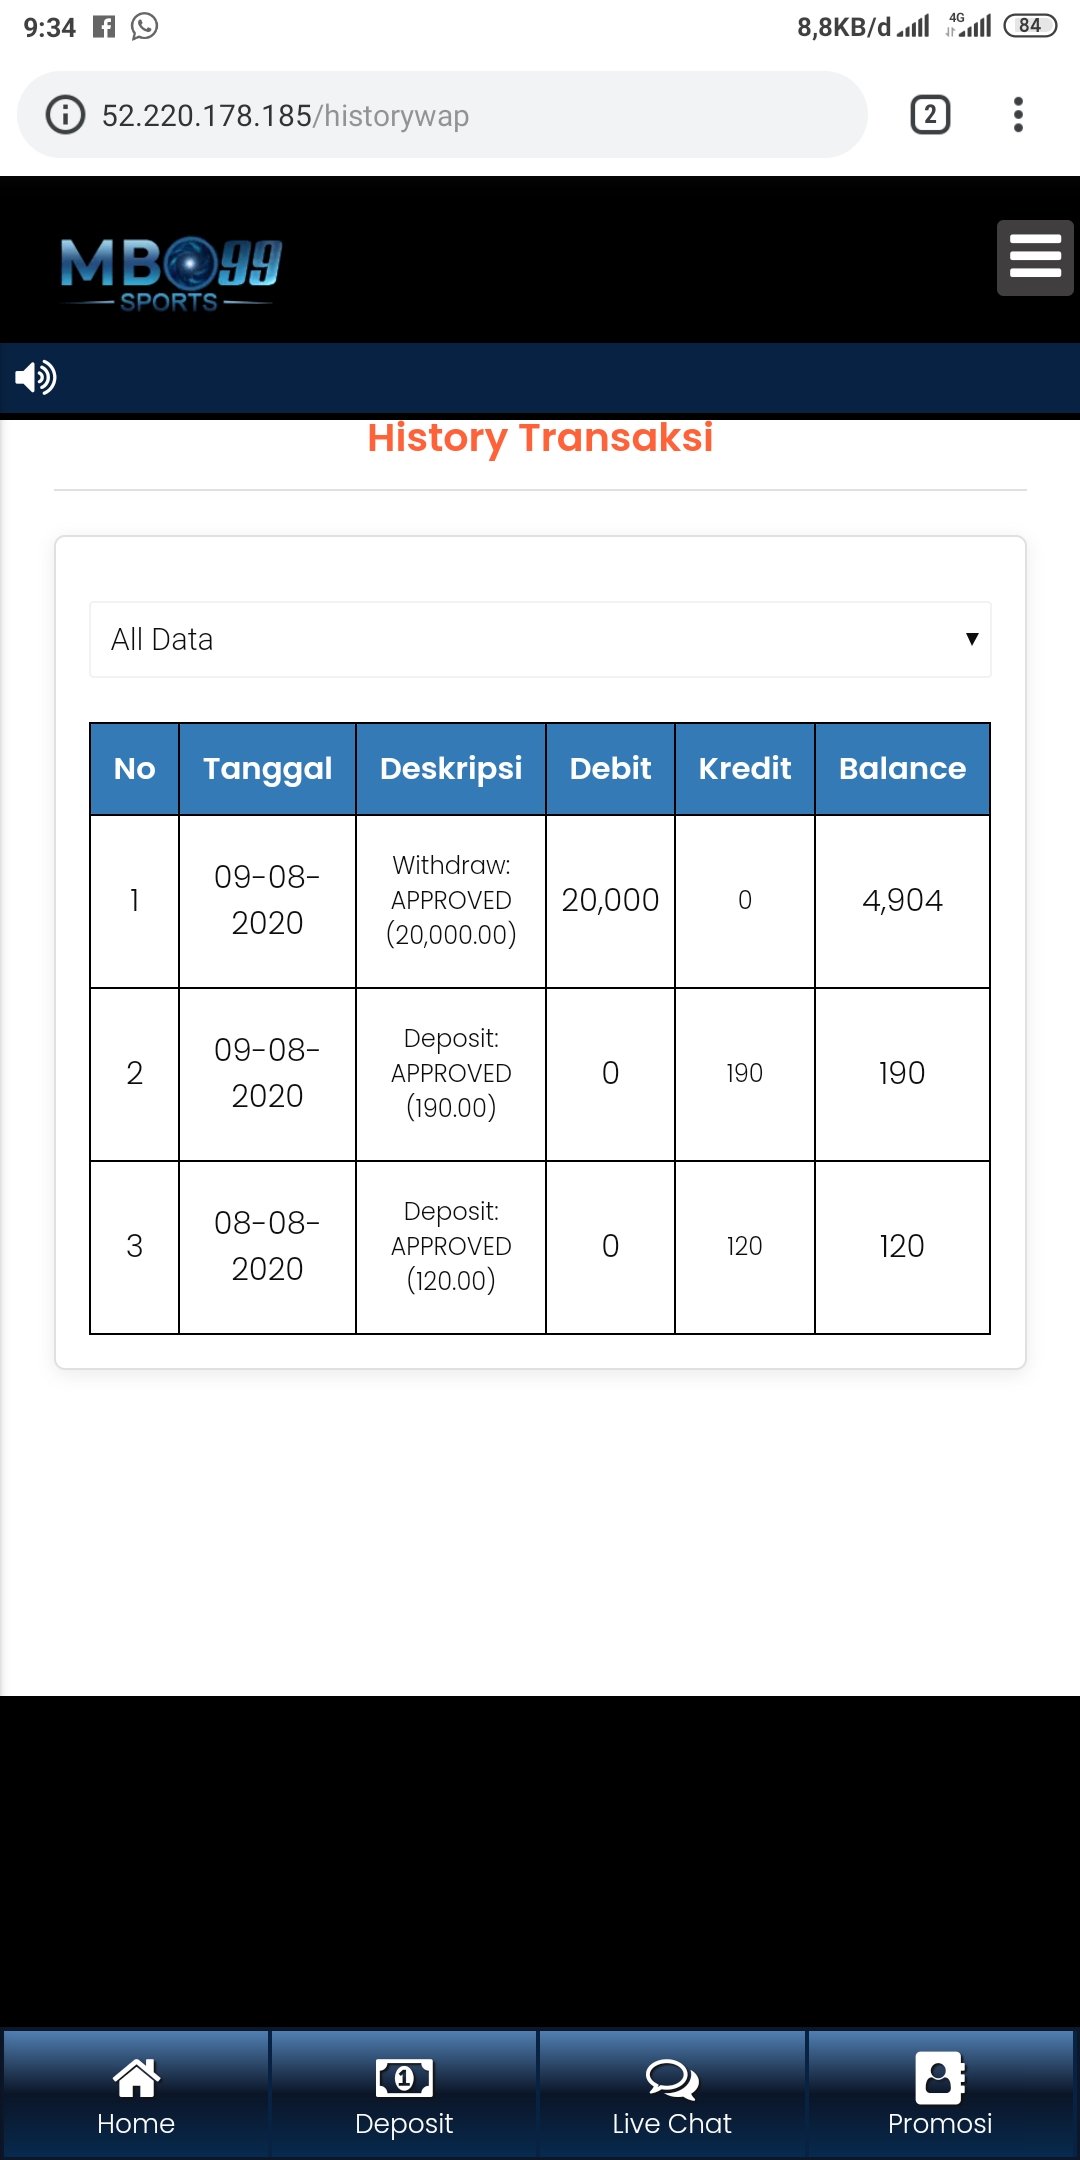View site info via the address bar icon
Screen dimensions: 1080x2160
(x=66, y=115)
